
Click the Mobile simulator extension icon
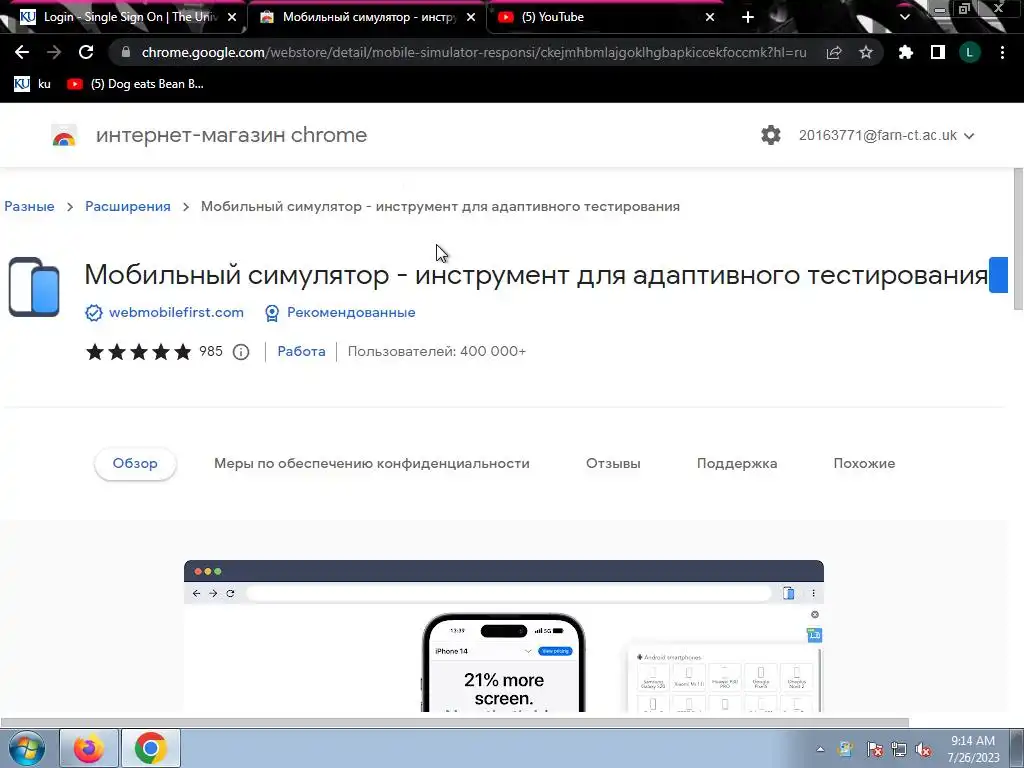tap(34, 287)
